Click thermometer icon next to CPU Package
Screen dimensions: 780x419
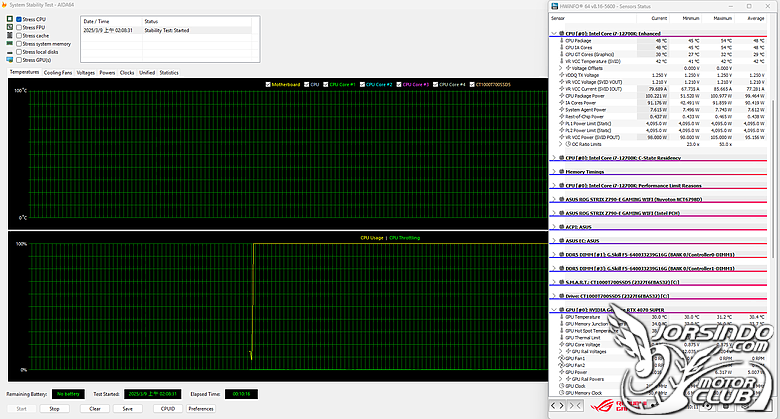point(562,41)
